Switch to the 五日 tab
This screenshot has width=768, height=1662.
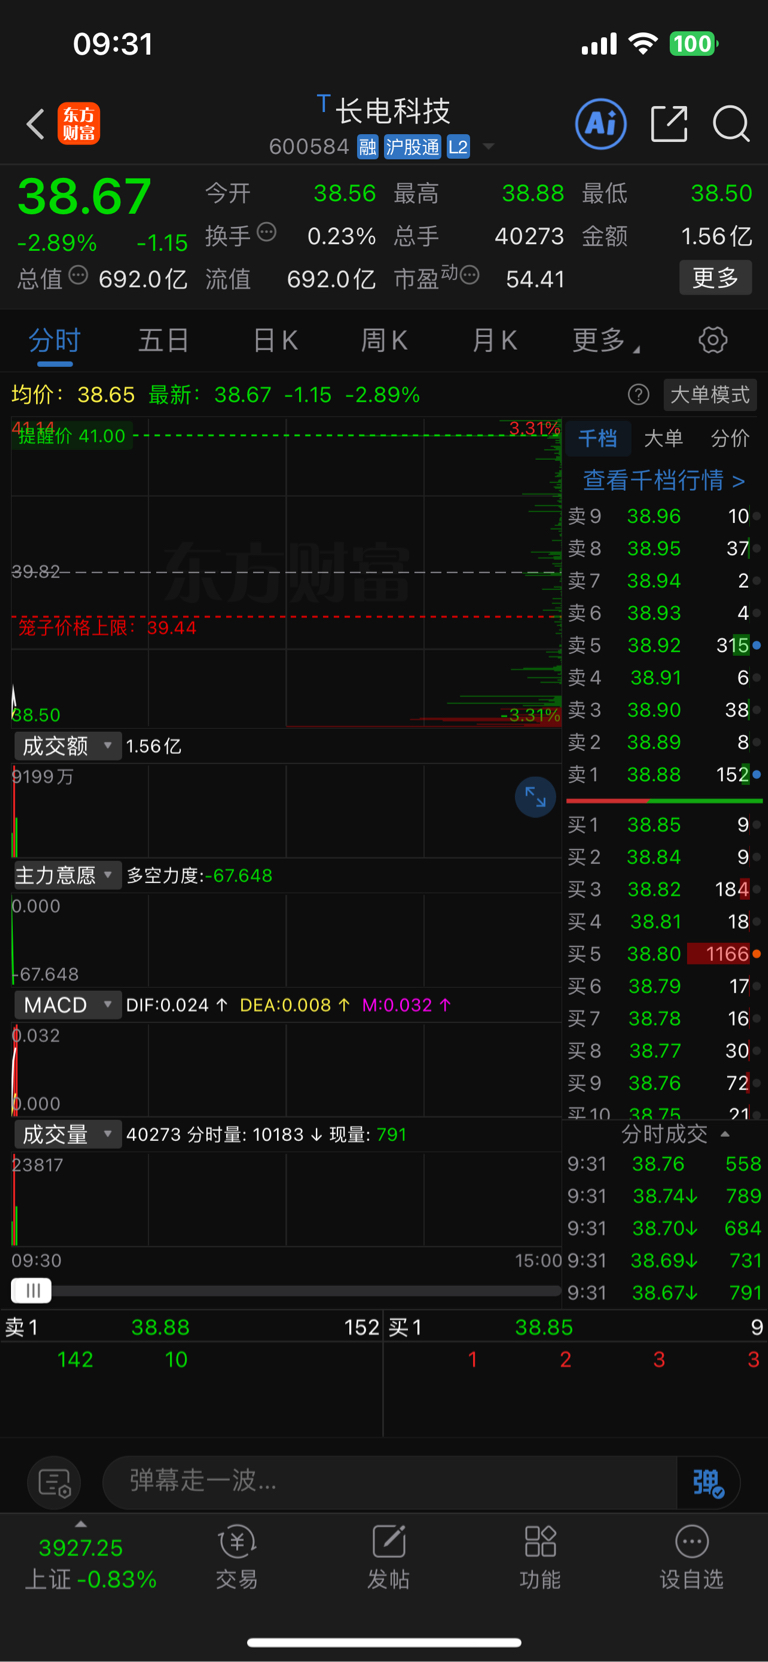pos(163,341)
